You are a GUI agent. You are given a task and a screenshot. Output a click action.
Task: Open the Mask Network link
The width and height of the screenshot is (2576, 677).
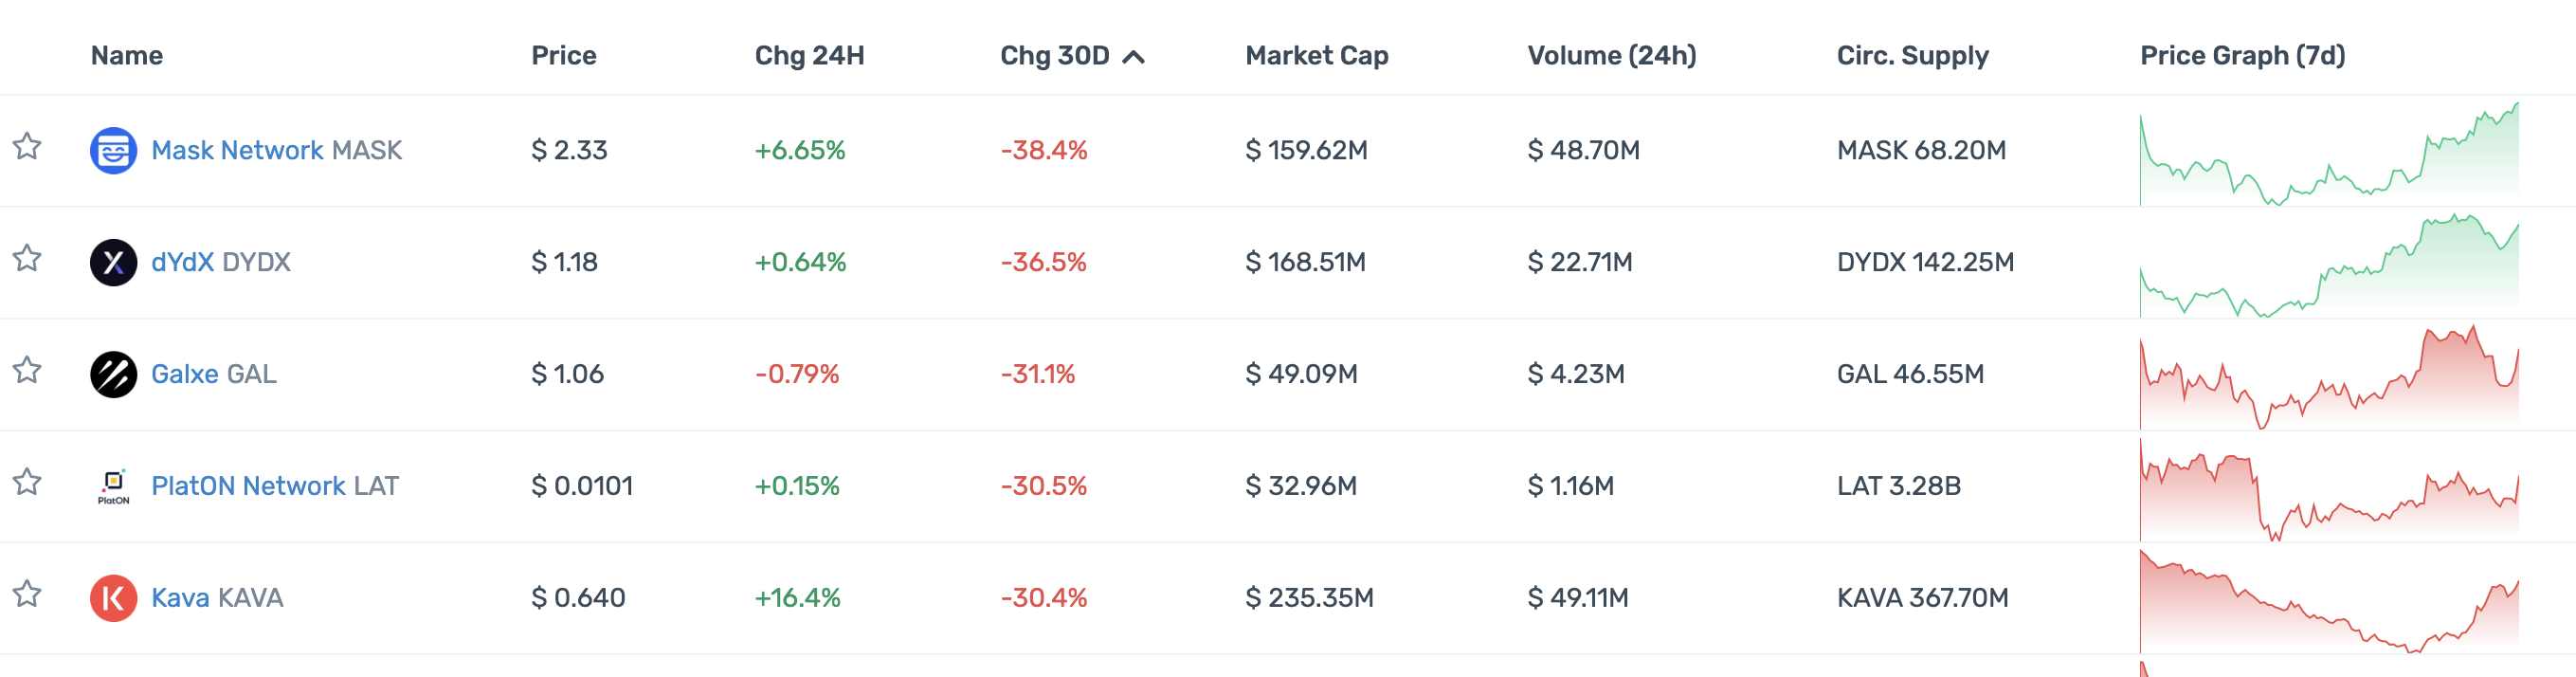pos(237,151)
